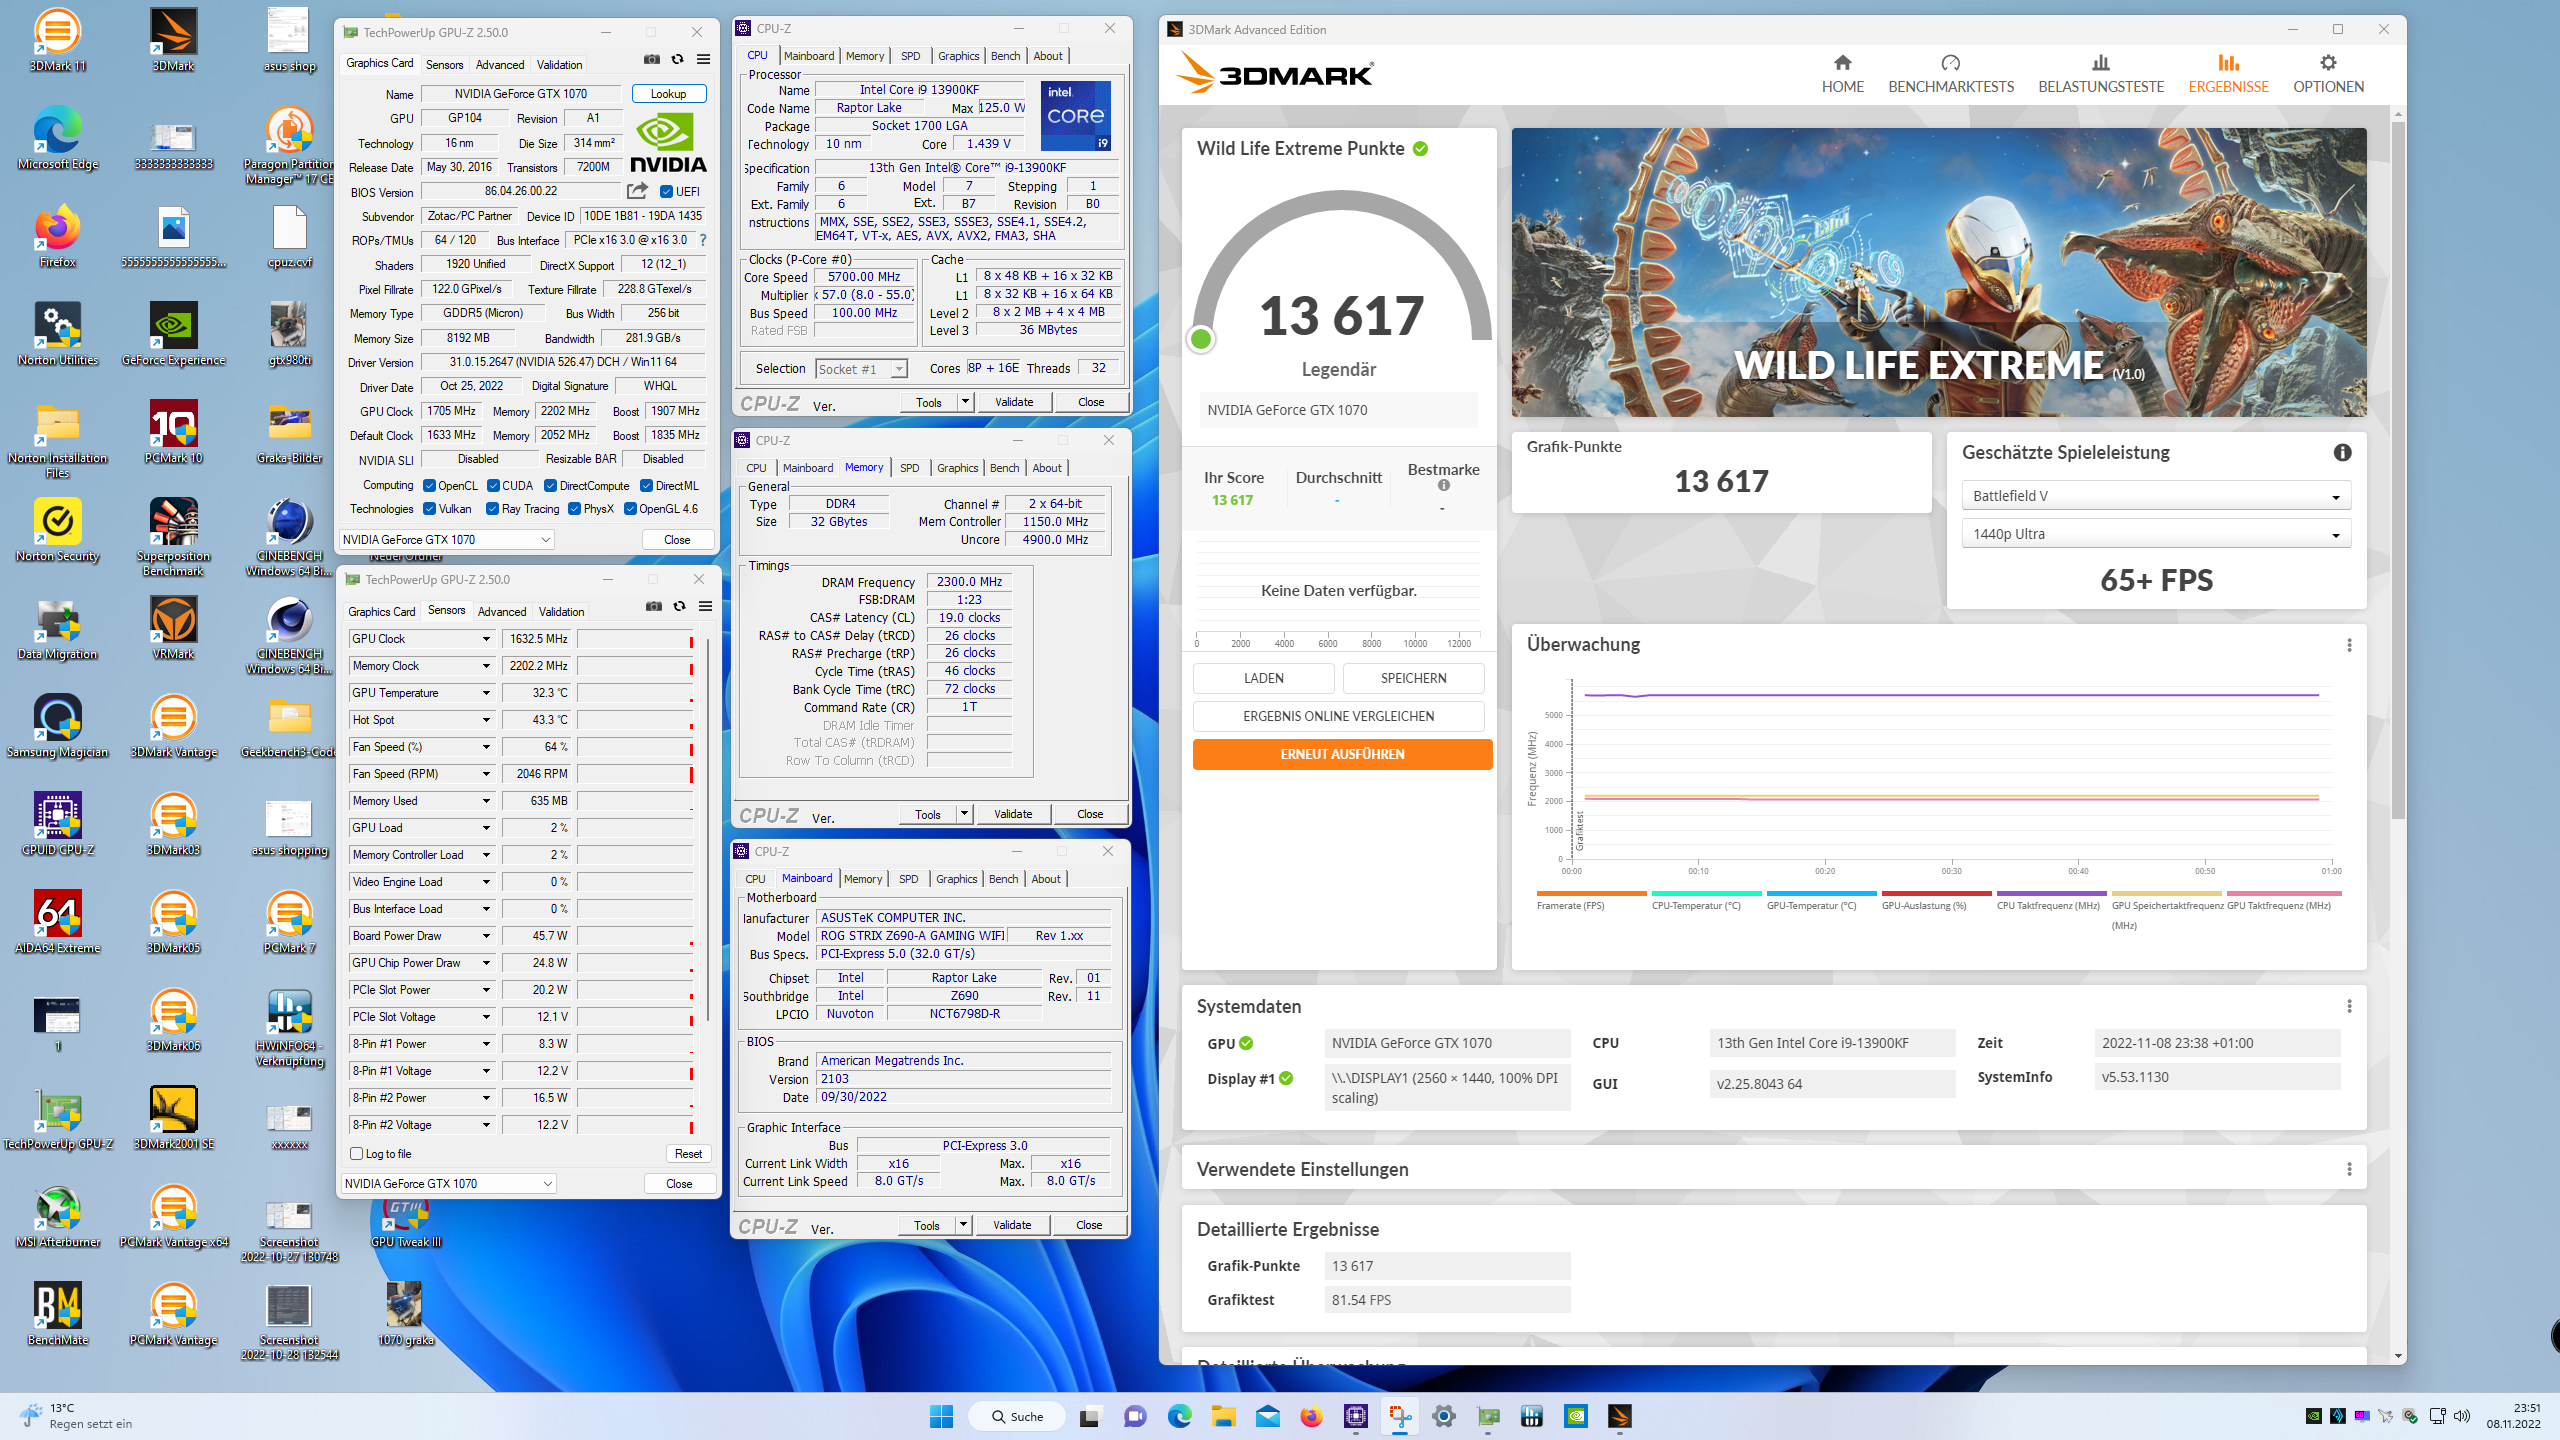Switch to the Sensors tab in the top GPU-Z window

click(x=444, y=65)
